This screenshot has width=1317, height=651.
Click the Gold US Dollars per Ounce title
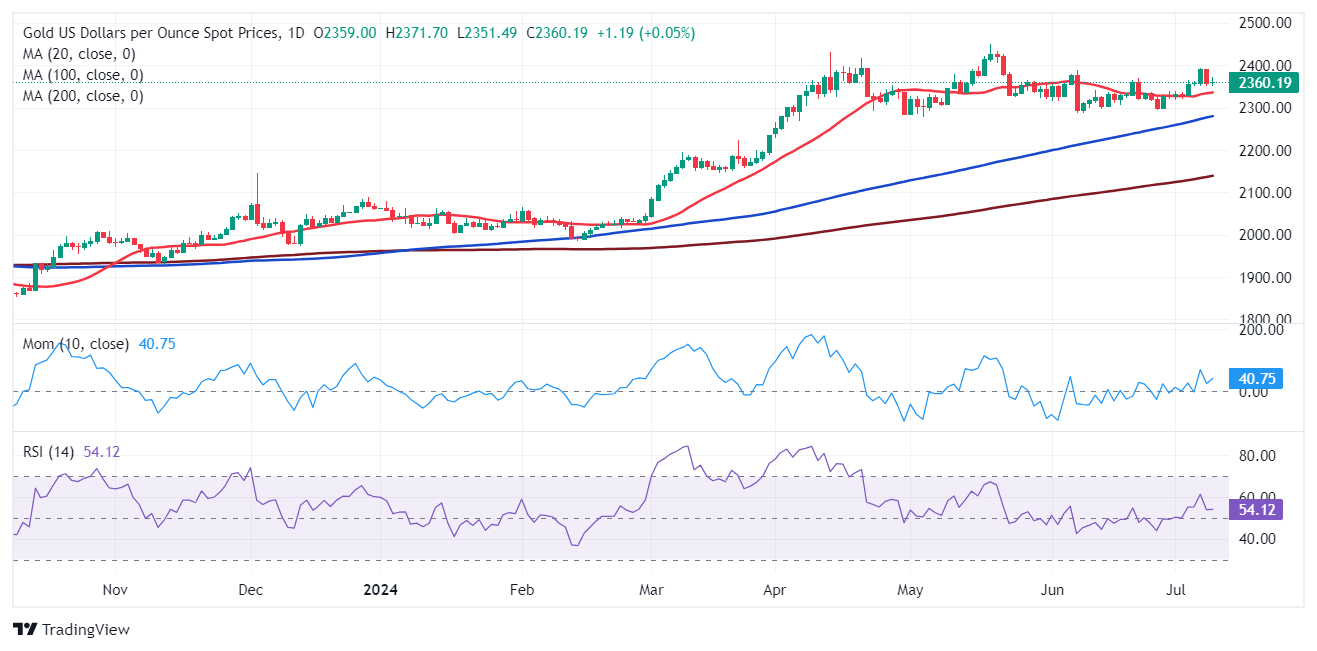148,33
